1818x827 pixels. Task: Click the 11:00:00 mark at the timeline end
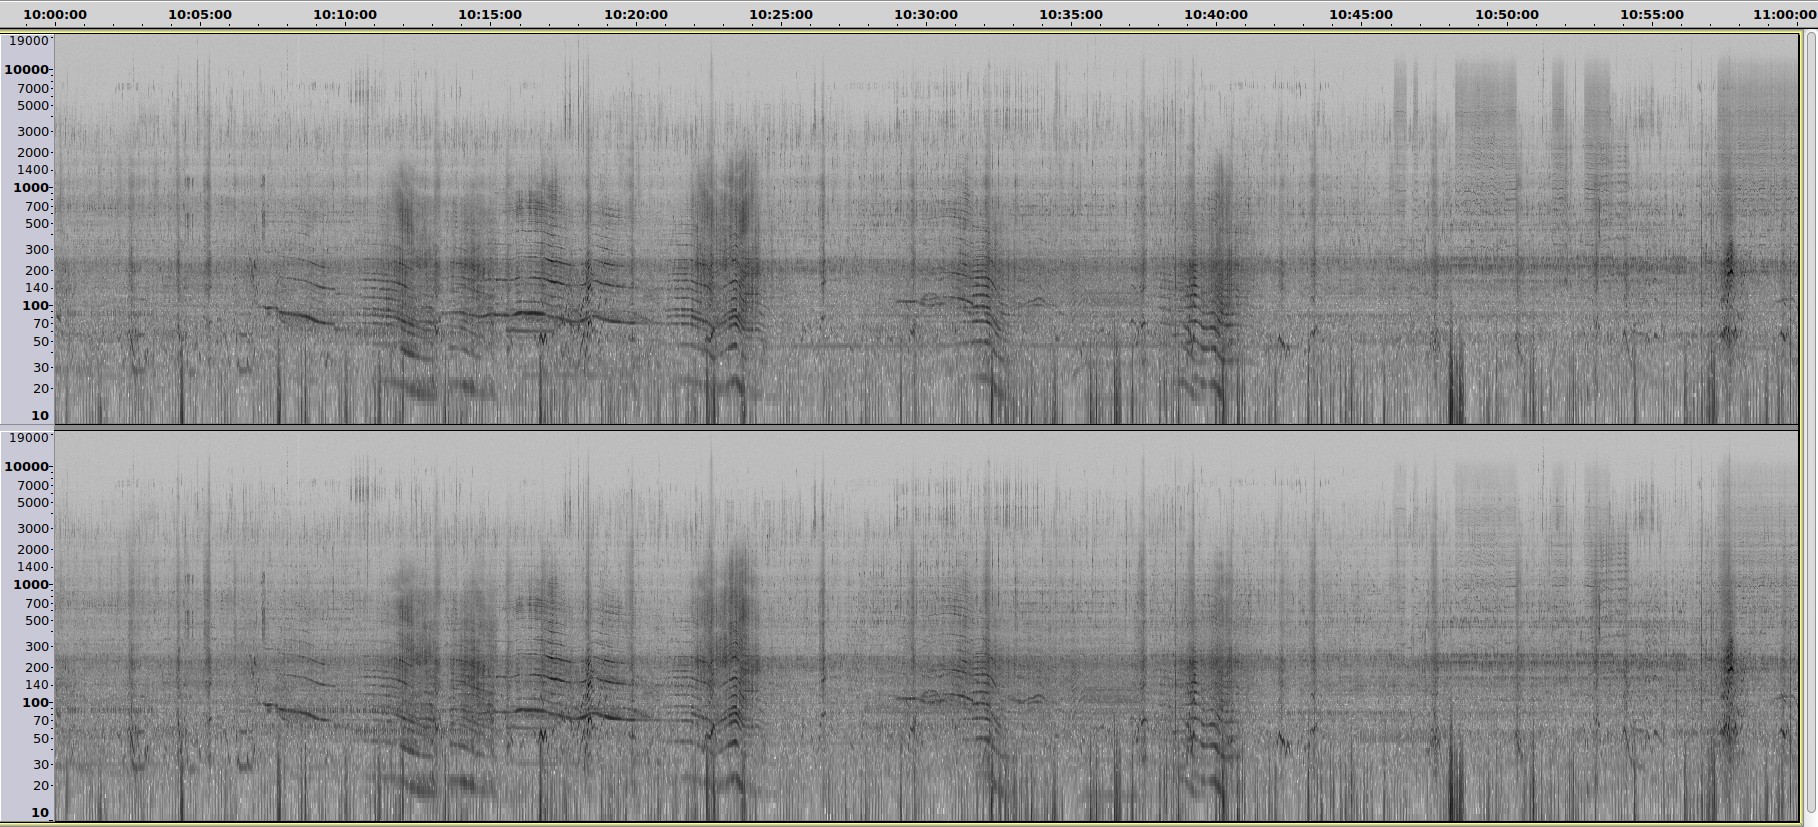pyautogui.click(x=1784, y=15)
